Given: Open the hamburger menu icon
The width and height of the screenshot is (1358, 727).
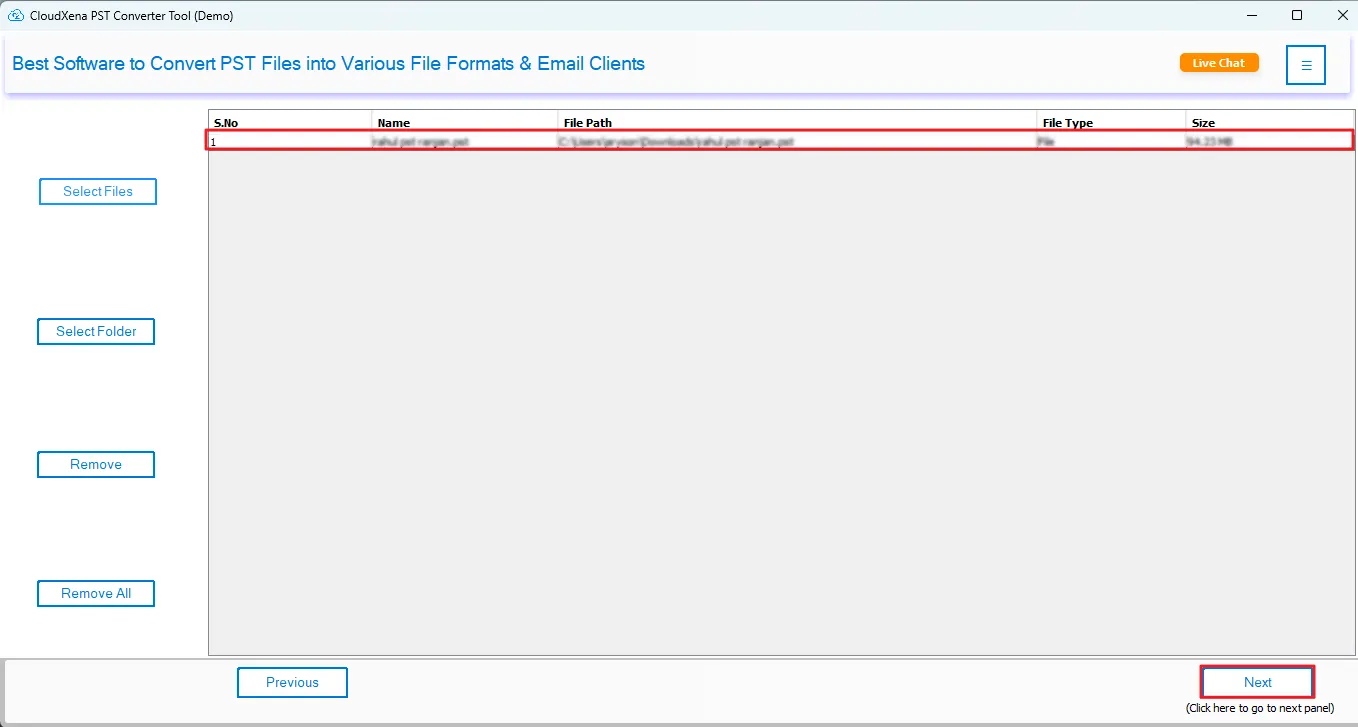Looking at the screenshot, I should point(1305,65).
